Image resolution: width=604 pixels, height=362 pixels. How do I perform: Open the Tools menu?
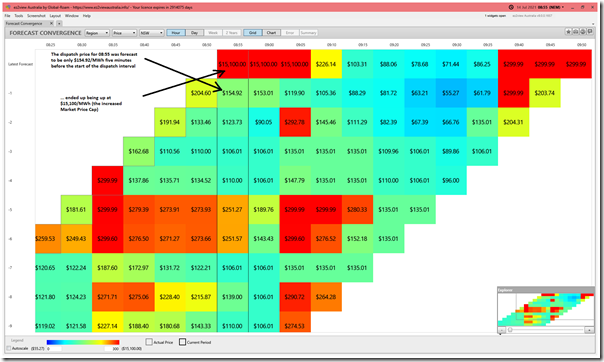point(18,16)
